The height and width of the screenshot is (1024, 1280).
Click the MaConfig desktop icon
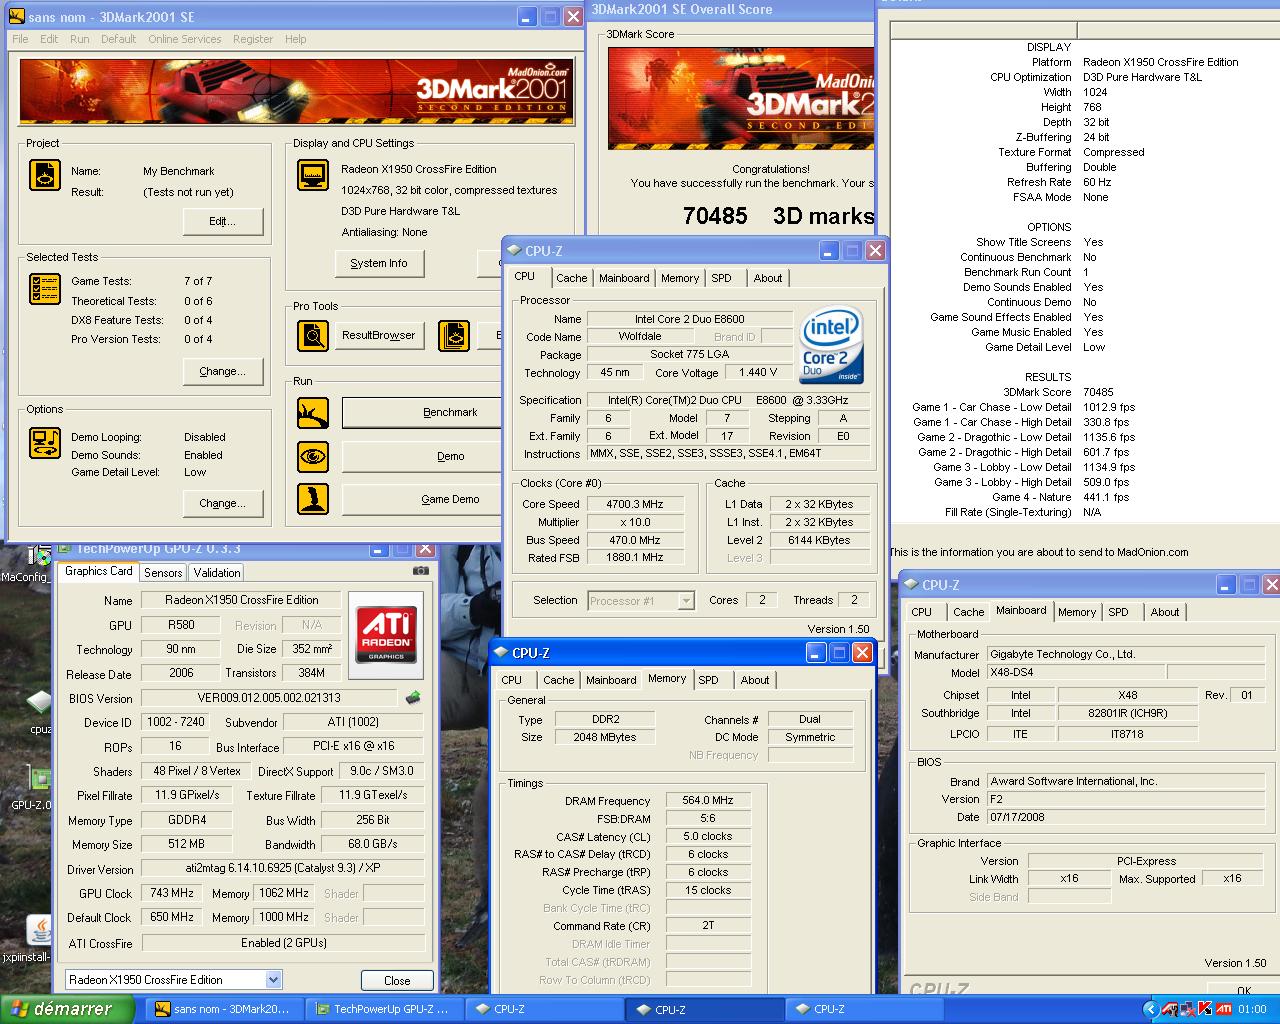(x=39, y=556)
